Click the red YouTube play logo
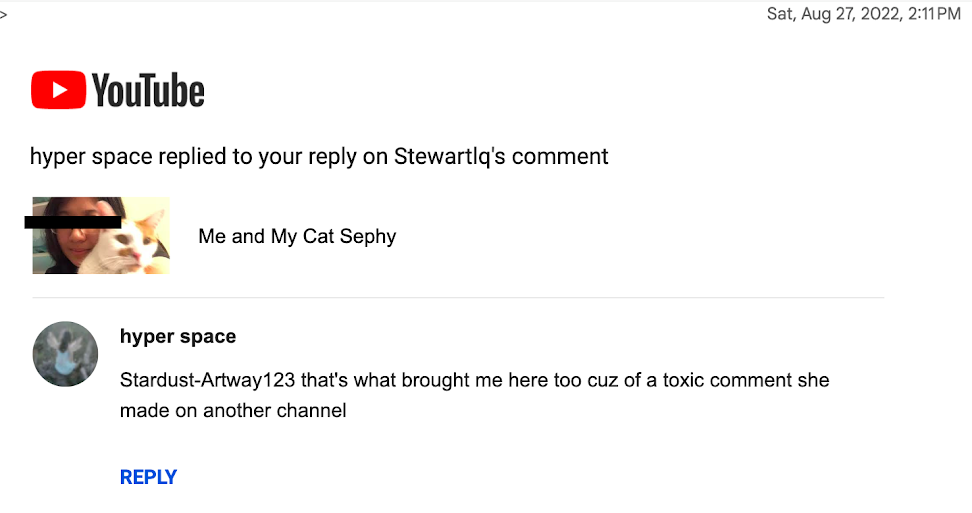 tap(59, 91)
